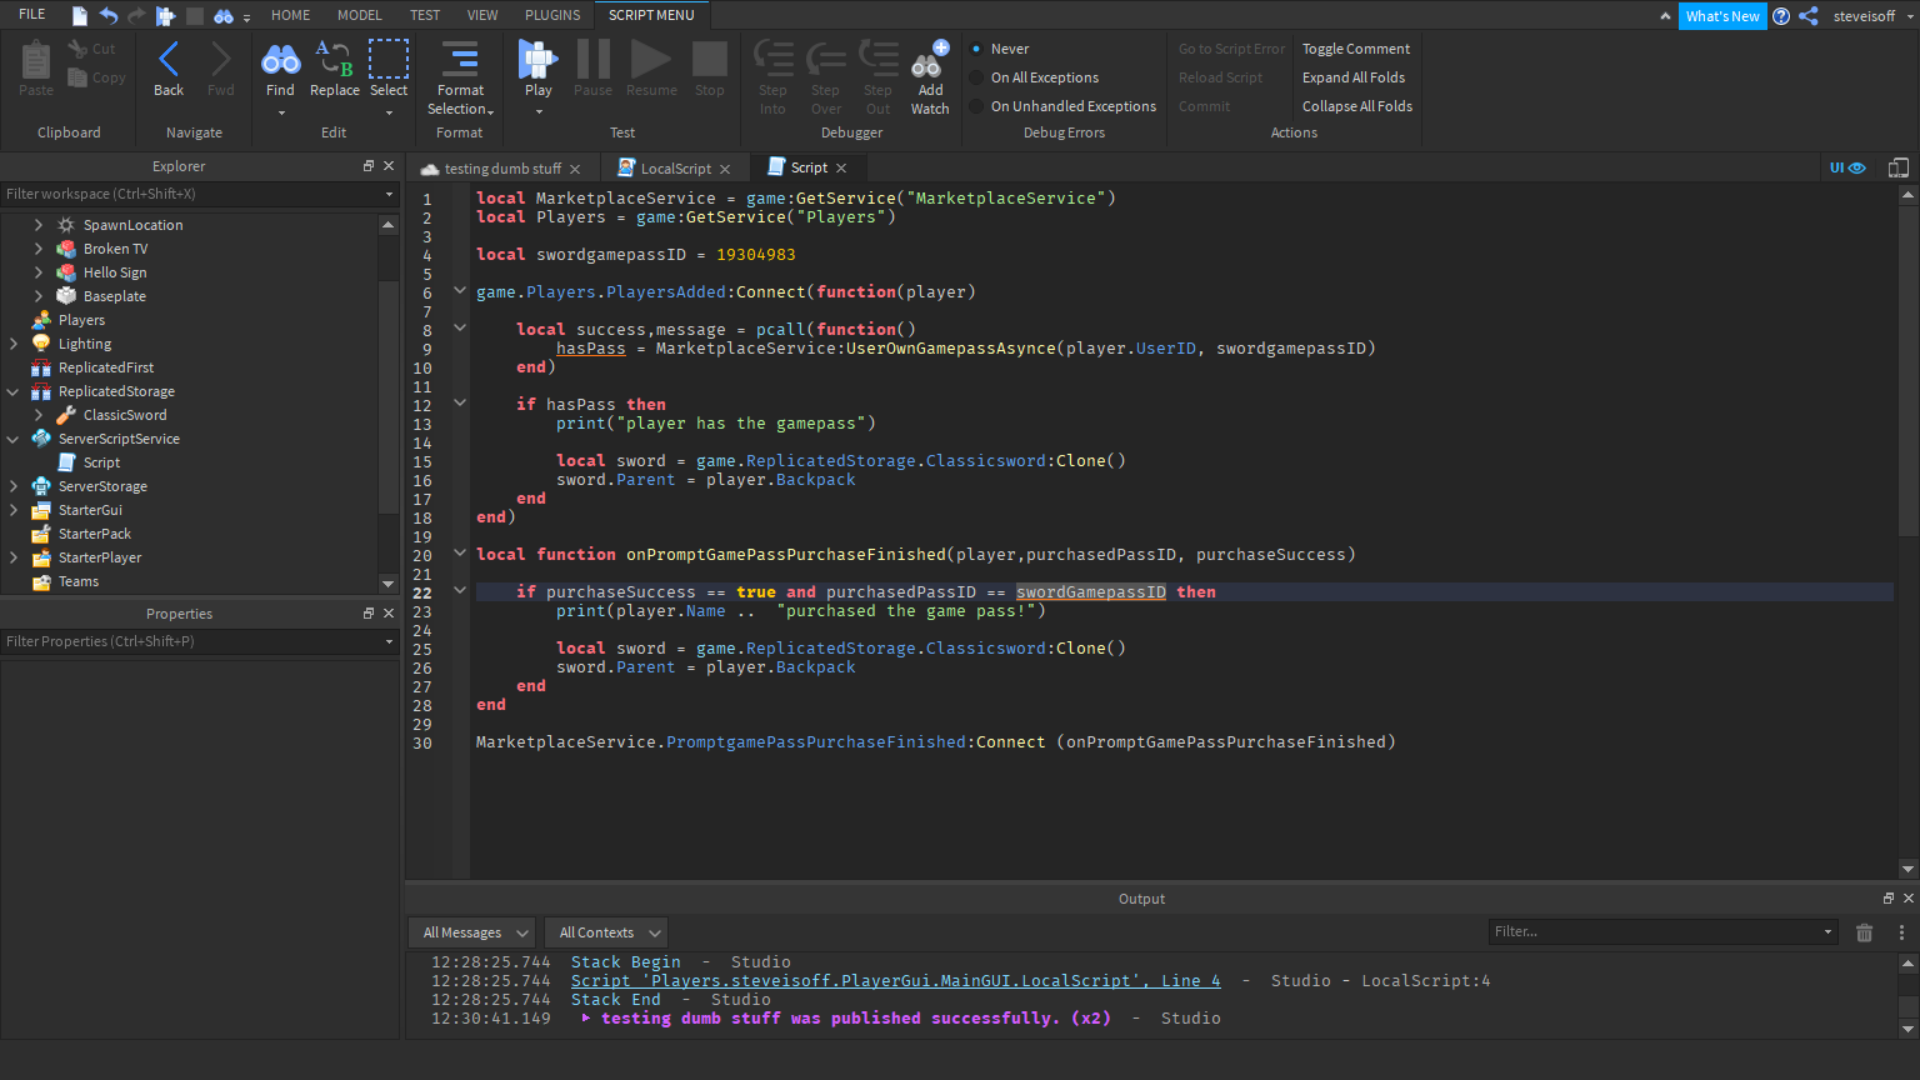Expand the Lighting tree node
This screenshot has height=1080, width=1920.
click(14, 344)
